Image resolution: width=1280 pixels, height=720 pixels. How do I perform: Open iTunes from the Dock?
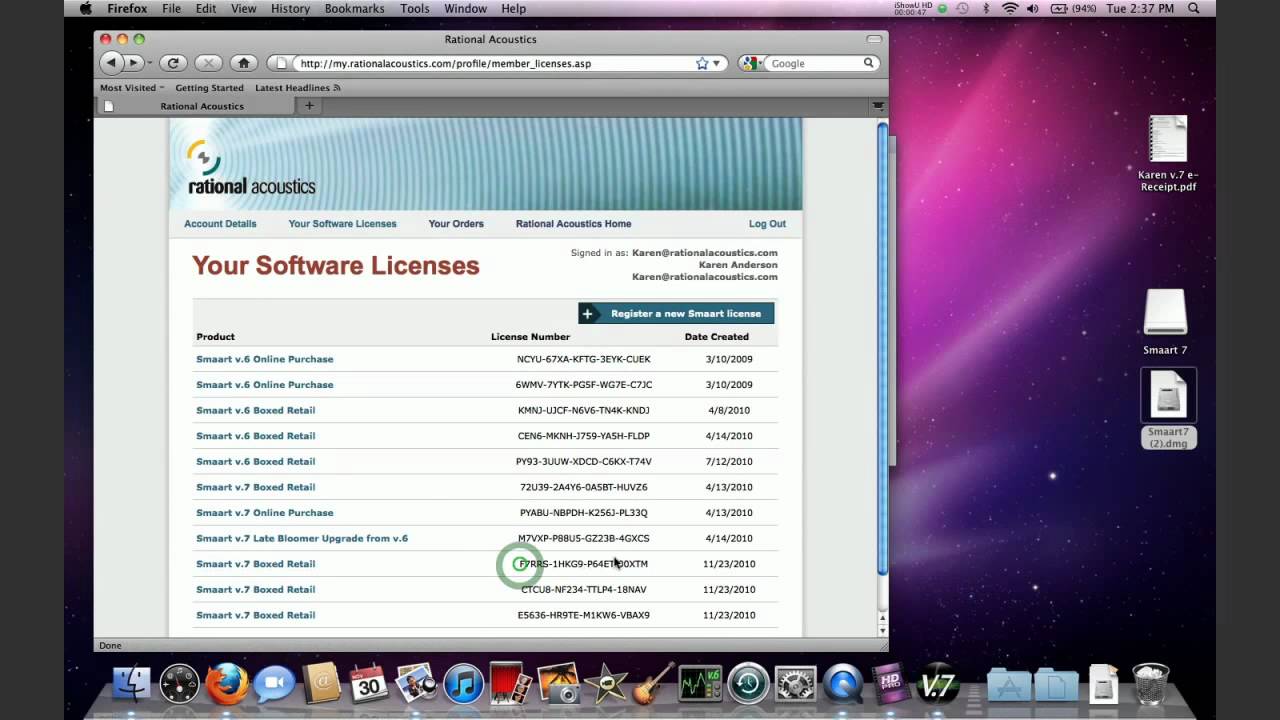(x=464, y=684)
